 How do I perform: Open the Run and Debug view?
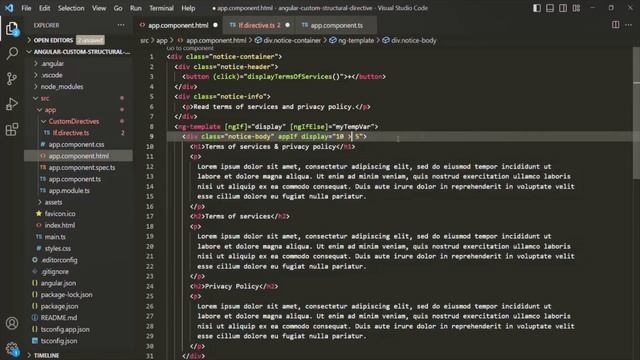pyautogui.click(x=12, y=104)
